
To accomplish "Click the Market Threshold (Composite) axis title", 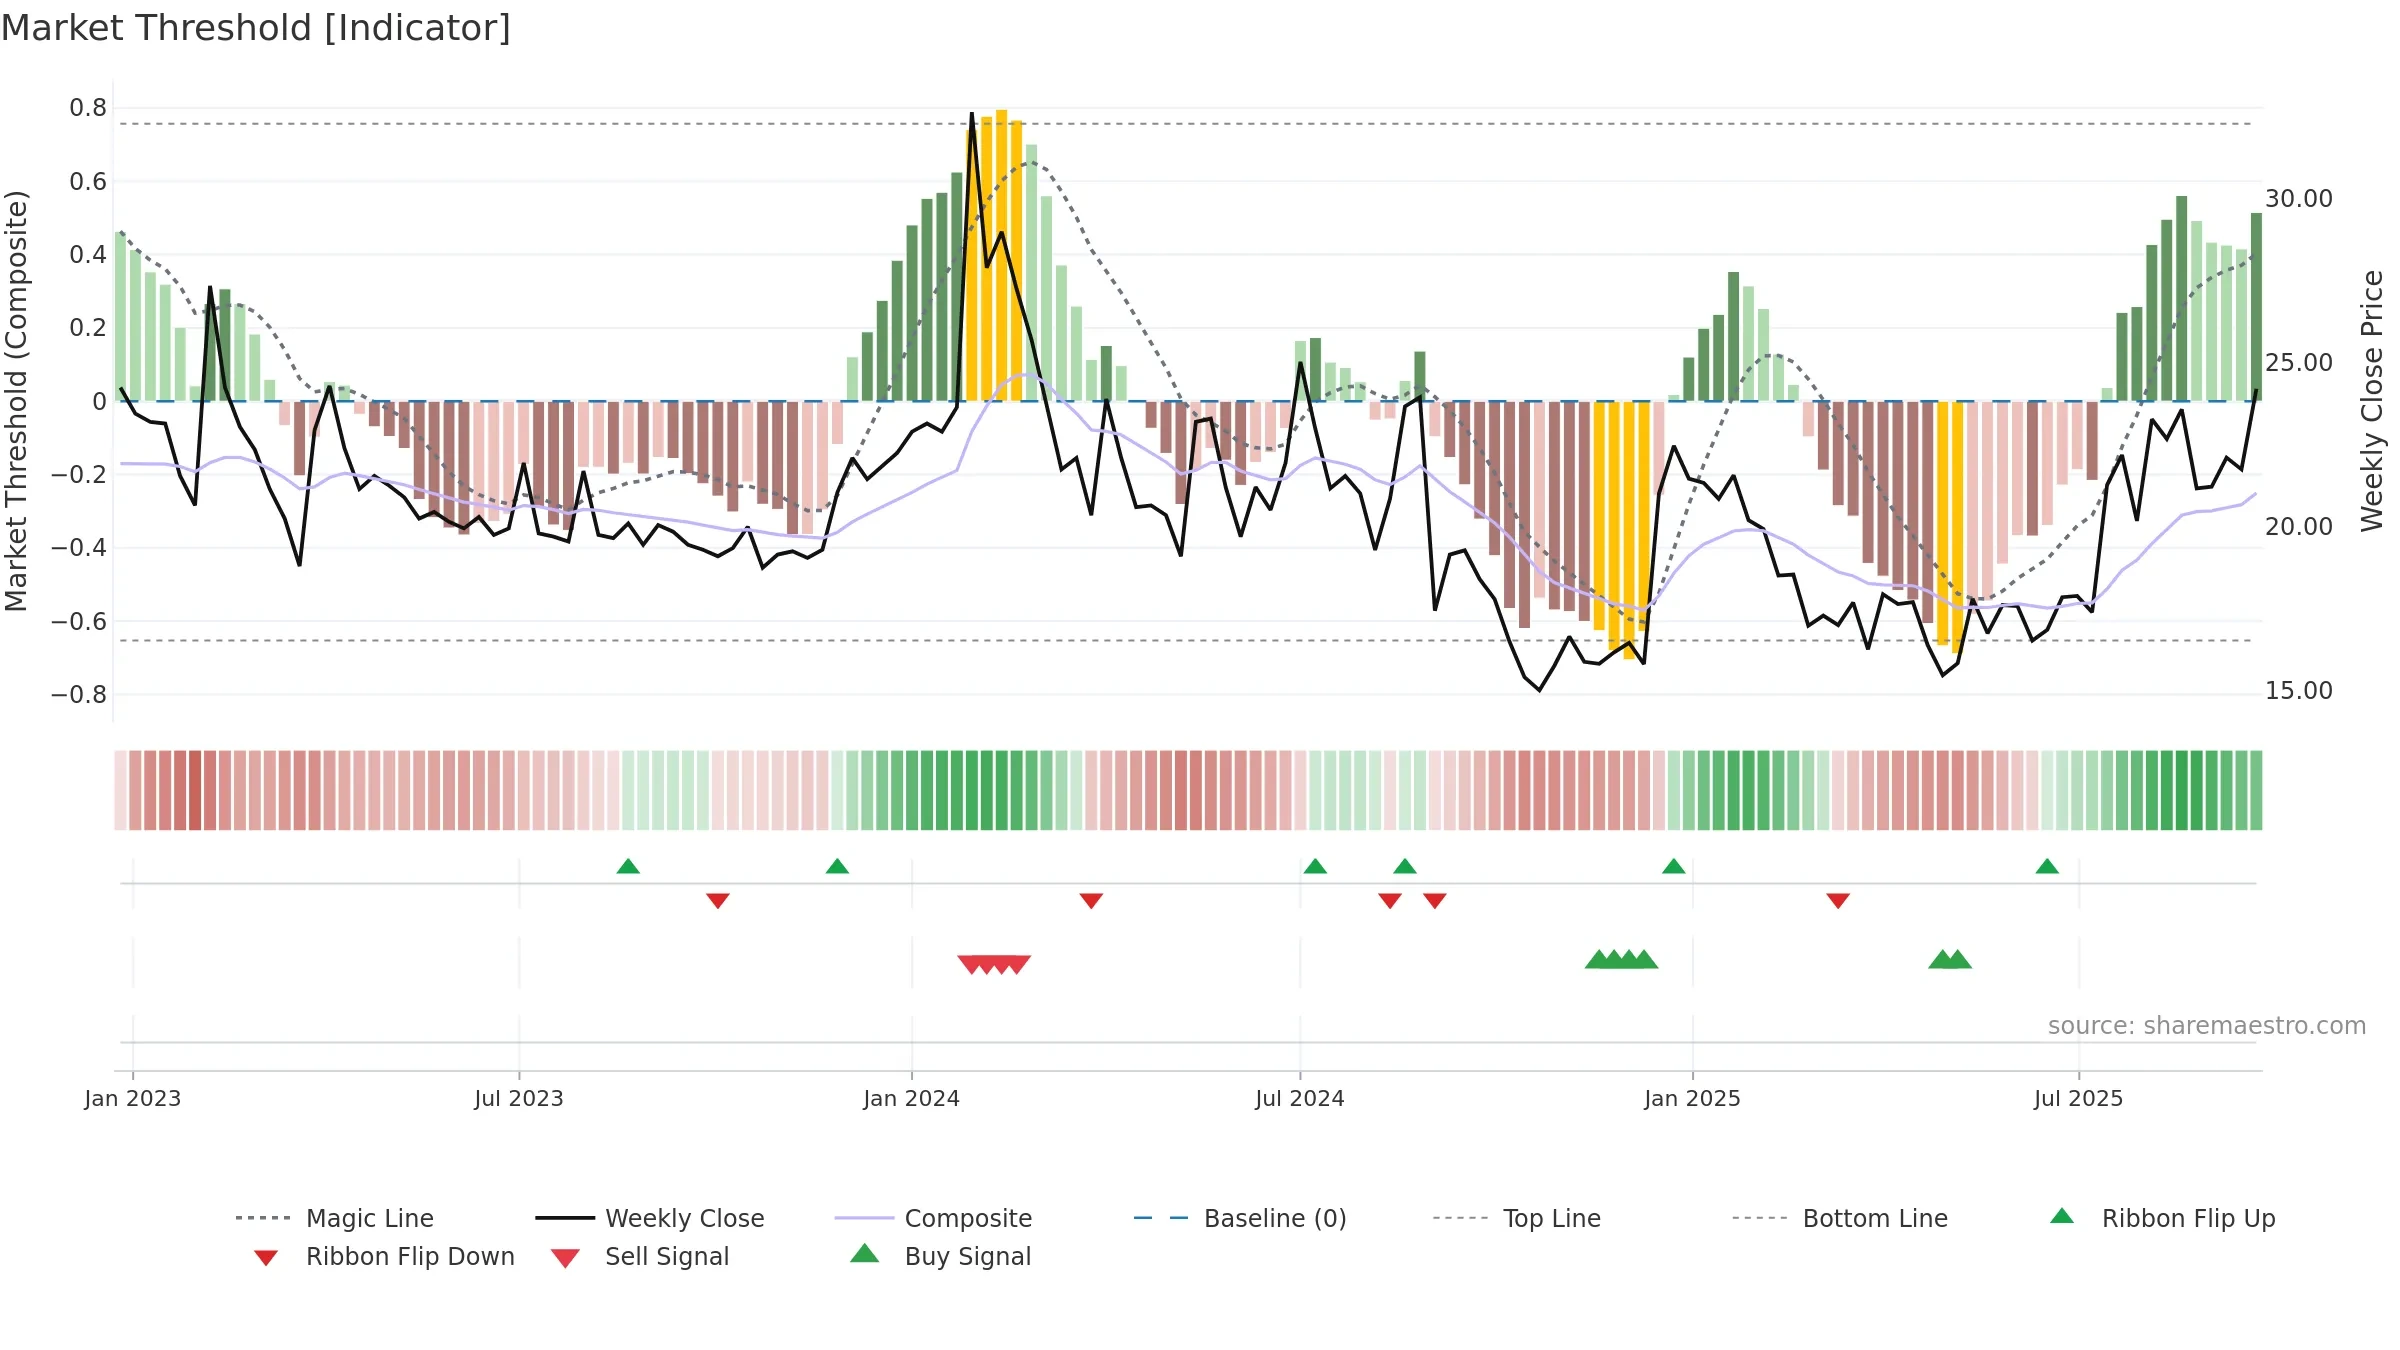I will 16,401.
